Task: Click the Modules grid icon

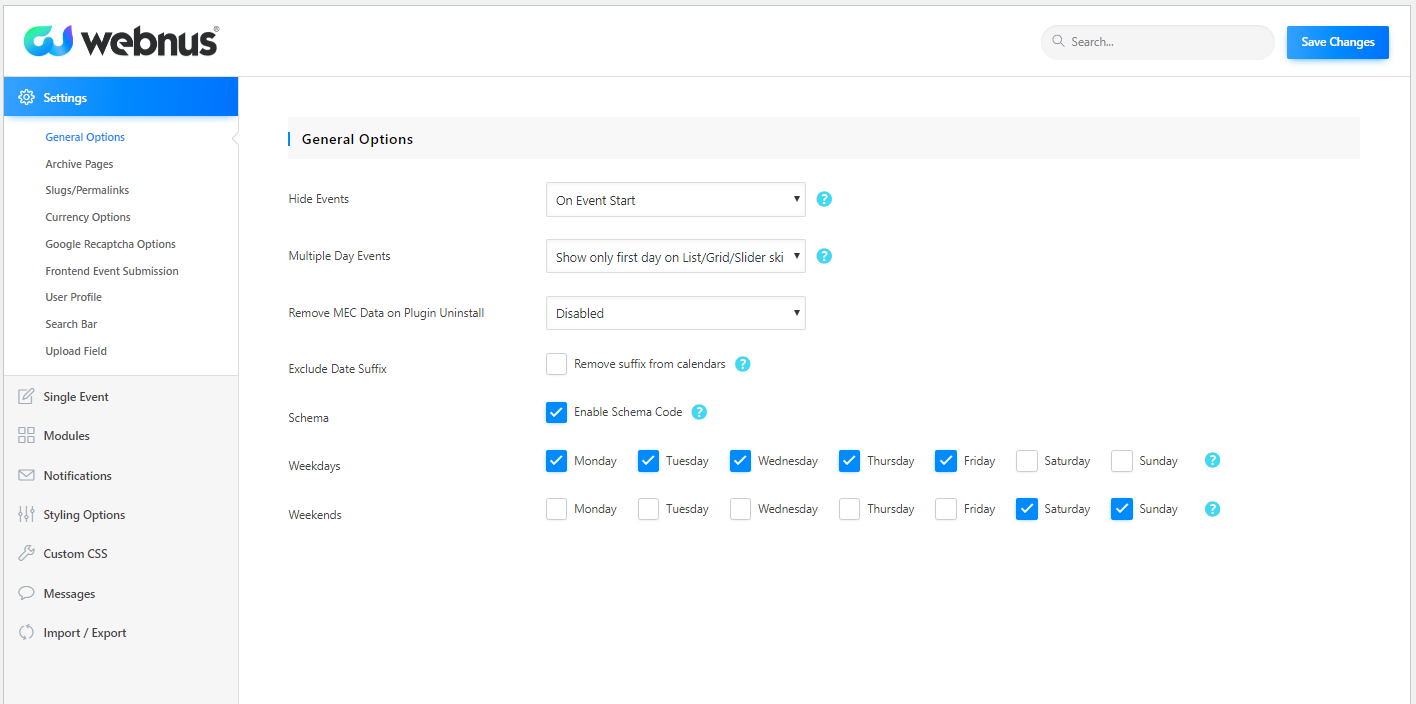Action: [x=27, y=436]
